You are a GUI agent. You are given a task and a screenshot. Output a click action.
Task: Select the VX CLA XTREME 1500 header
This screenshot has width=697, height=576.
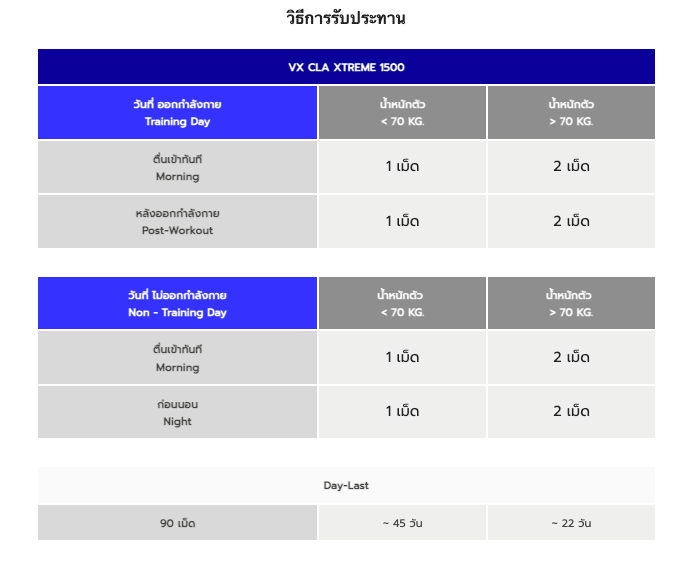pos(346,67)
